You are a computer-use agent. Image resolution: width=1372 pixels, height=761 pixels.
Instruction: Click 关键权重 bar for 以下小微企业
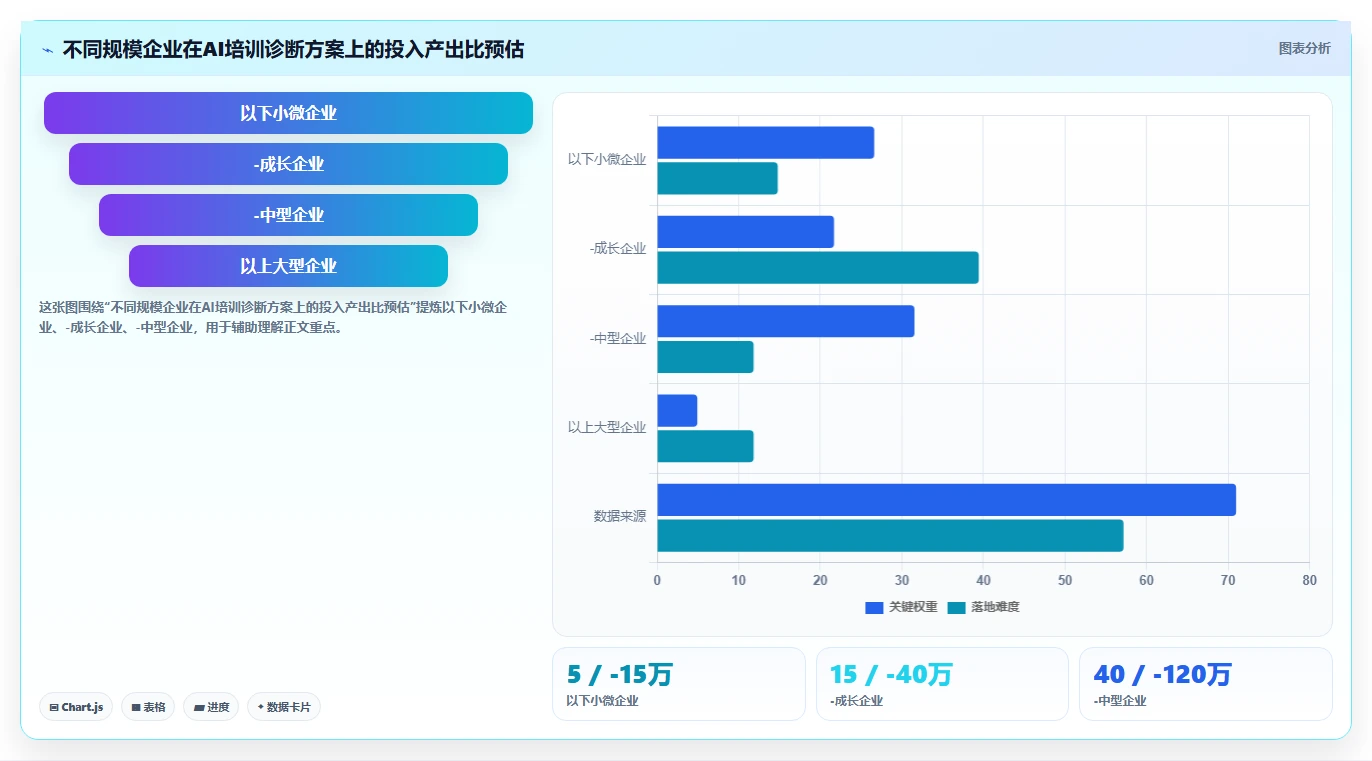[766, 143]
